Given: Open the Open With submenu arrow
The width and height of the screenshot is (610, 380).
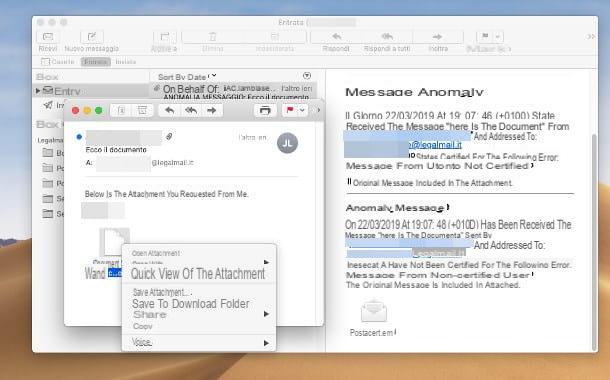Looking at the screenshot, I should [266, 263].
